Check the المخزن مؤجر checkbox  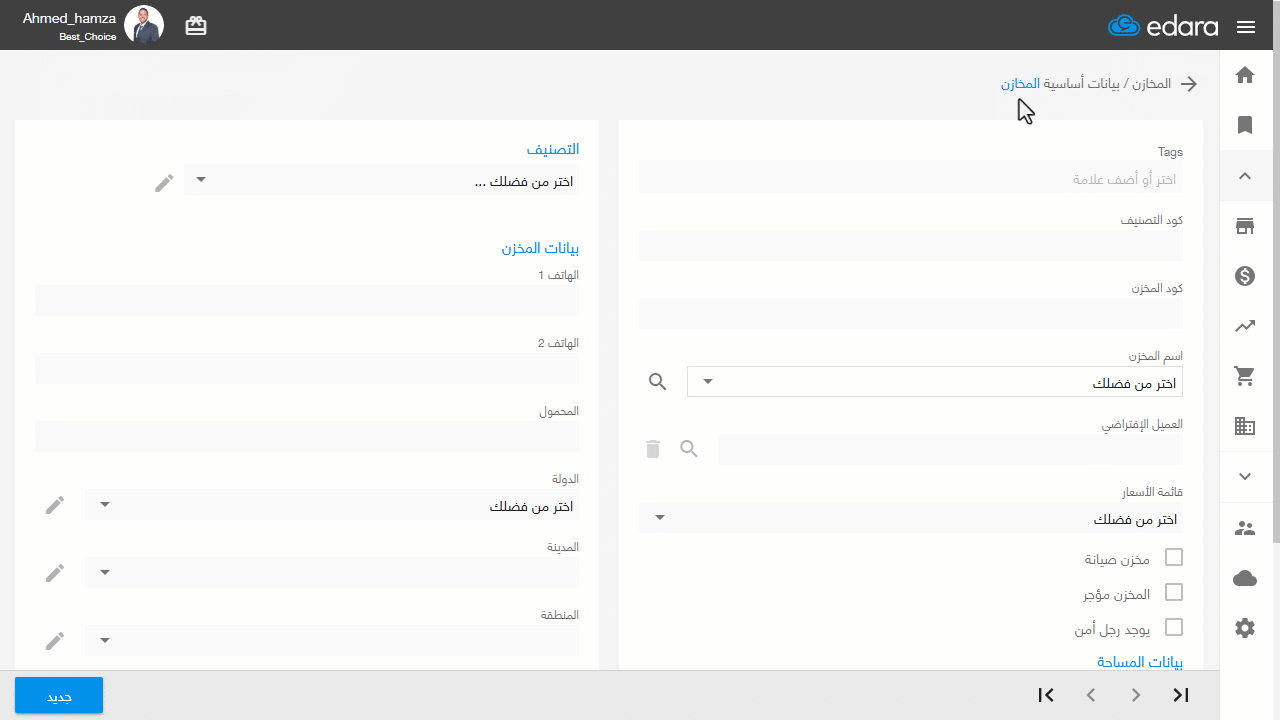pyautogui.click(x=1174, y=592)
